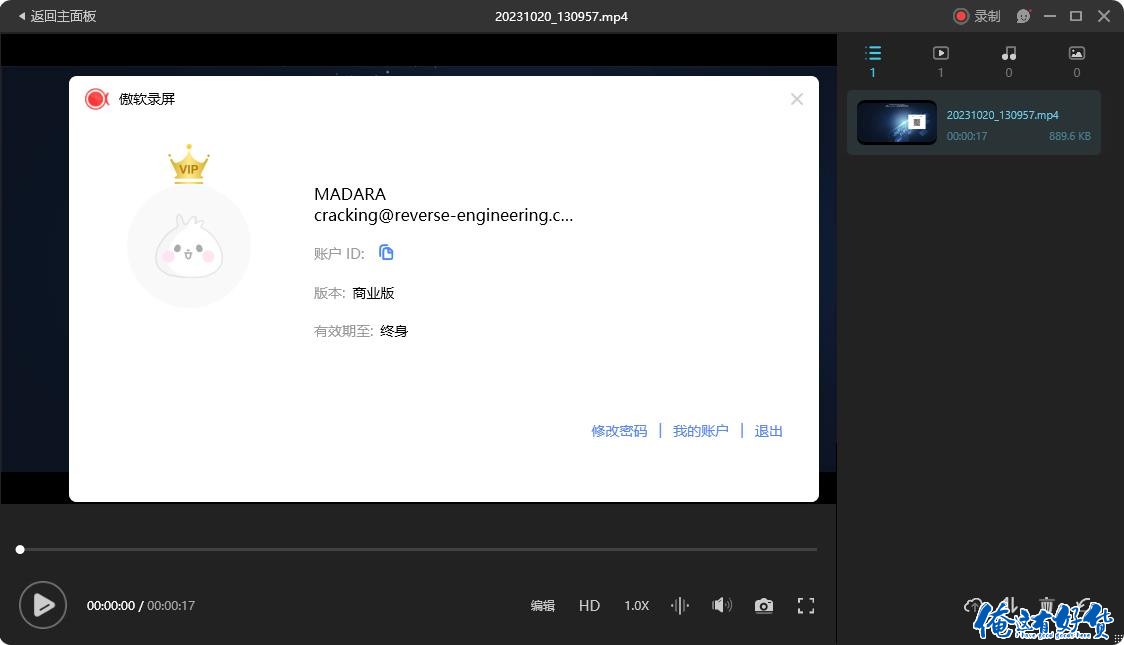Take a snapshot with camera icon
This screenshot has width=1124, height=645.
coord(764,606)
